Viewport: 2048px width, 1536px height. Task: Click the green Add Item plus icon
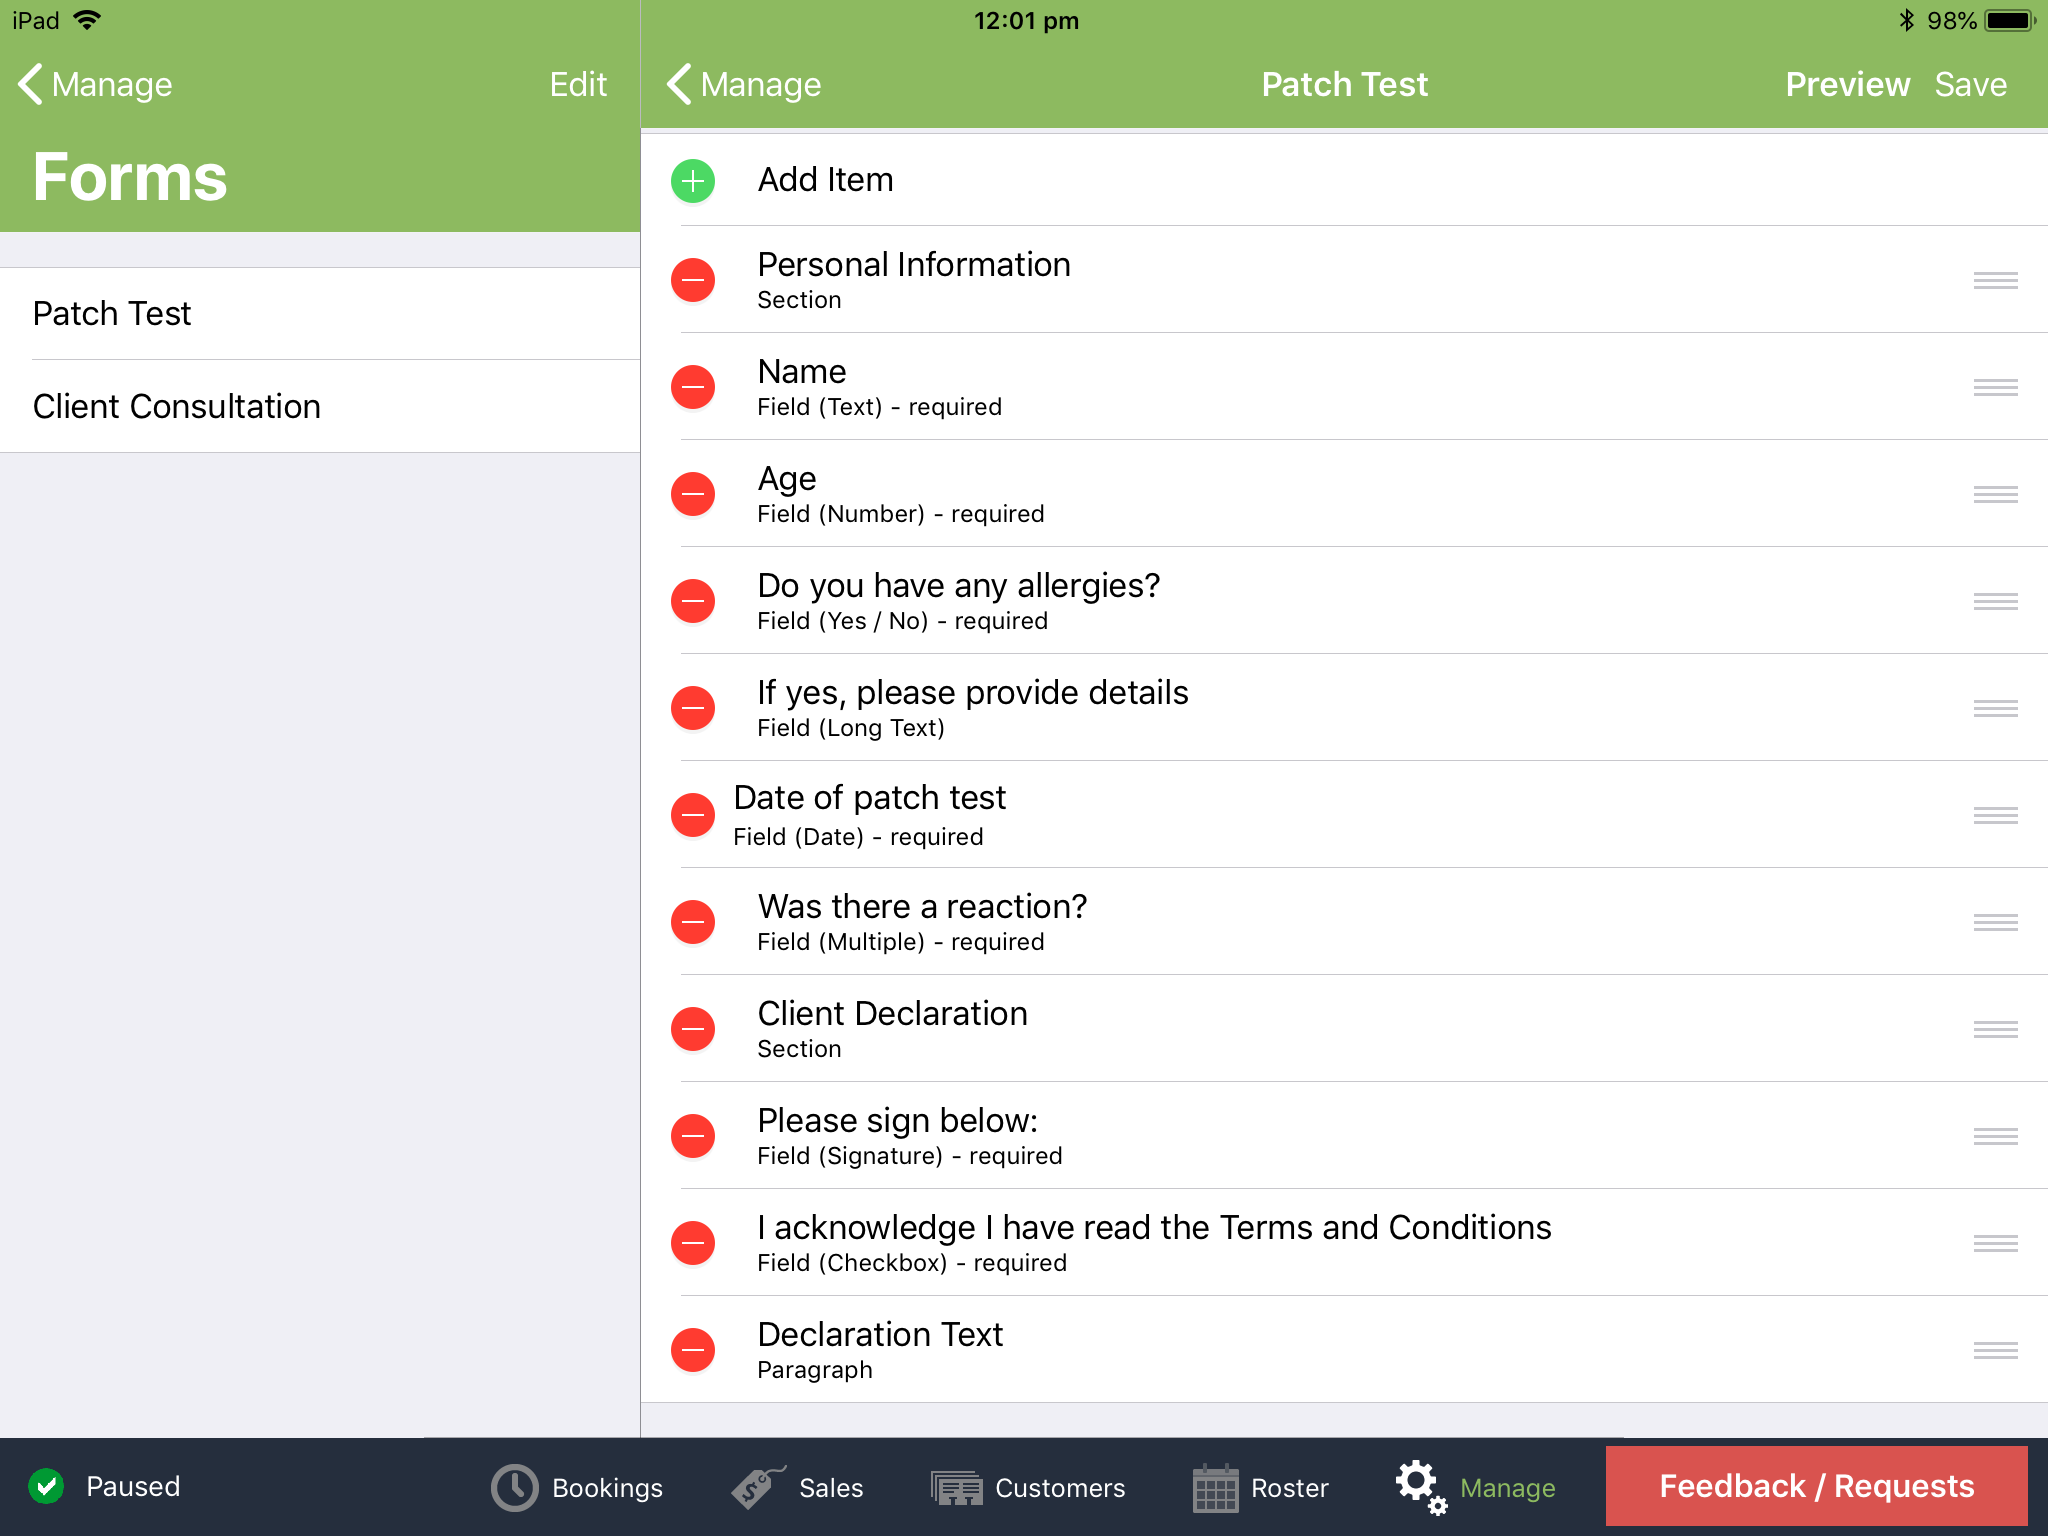[x=692, y=181]
